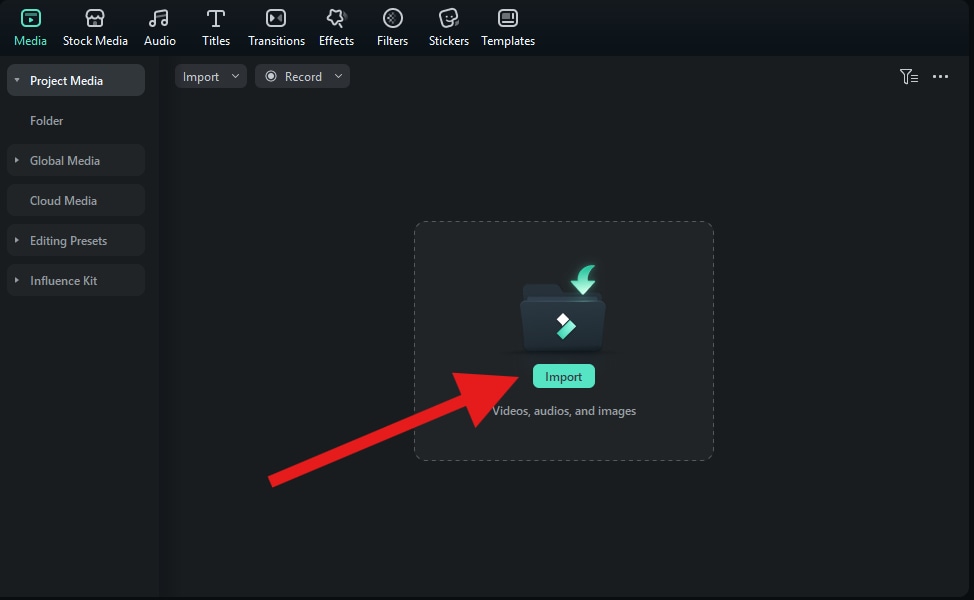Open the Stock Media icon
The width and height of the screenshot is (974, 600).
coord(95,18)
